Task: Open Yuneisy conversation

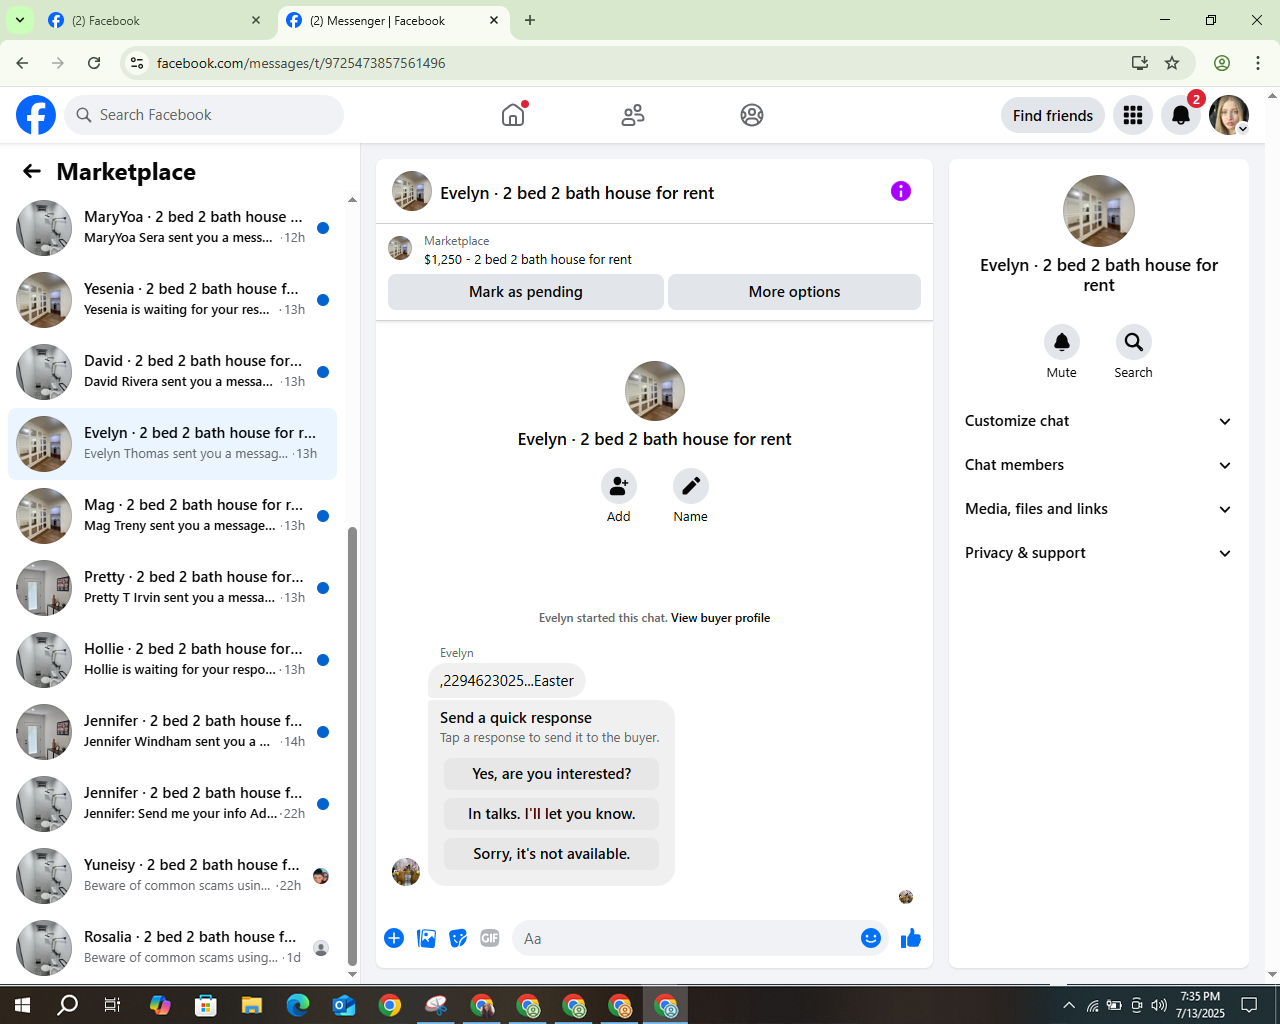Action: click(172, 876)
